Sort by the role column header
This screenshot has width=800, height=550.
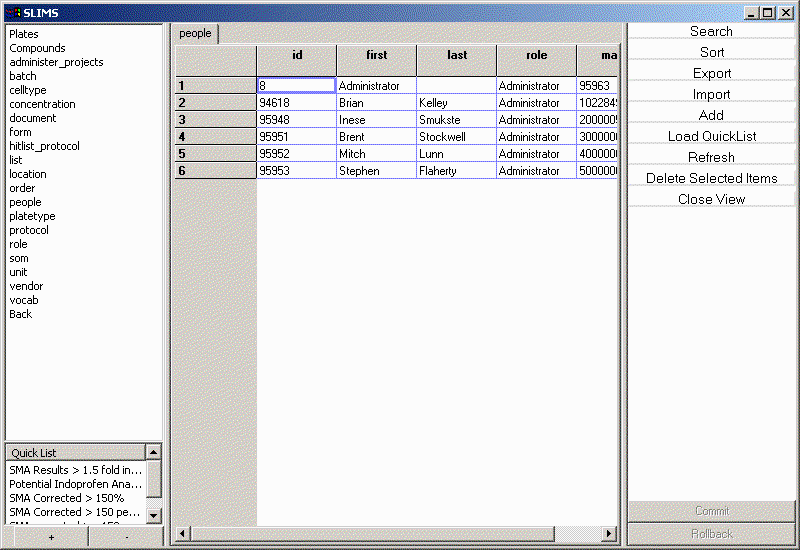[x=536, y=55]
